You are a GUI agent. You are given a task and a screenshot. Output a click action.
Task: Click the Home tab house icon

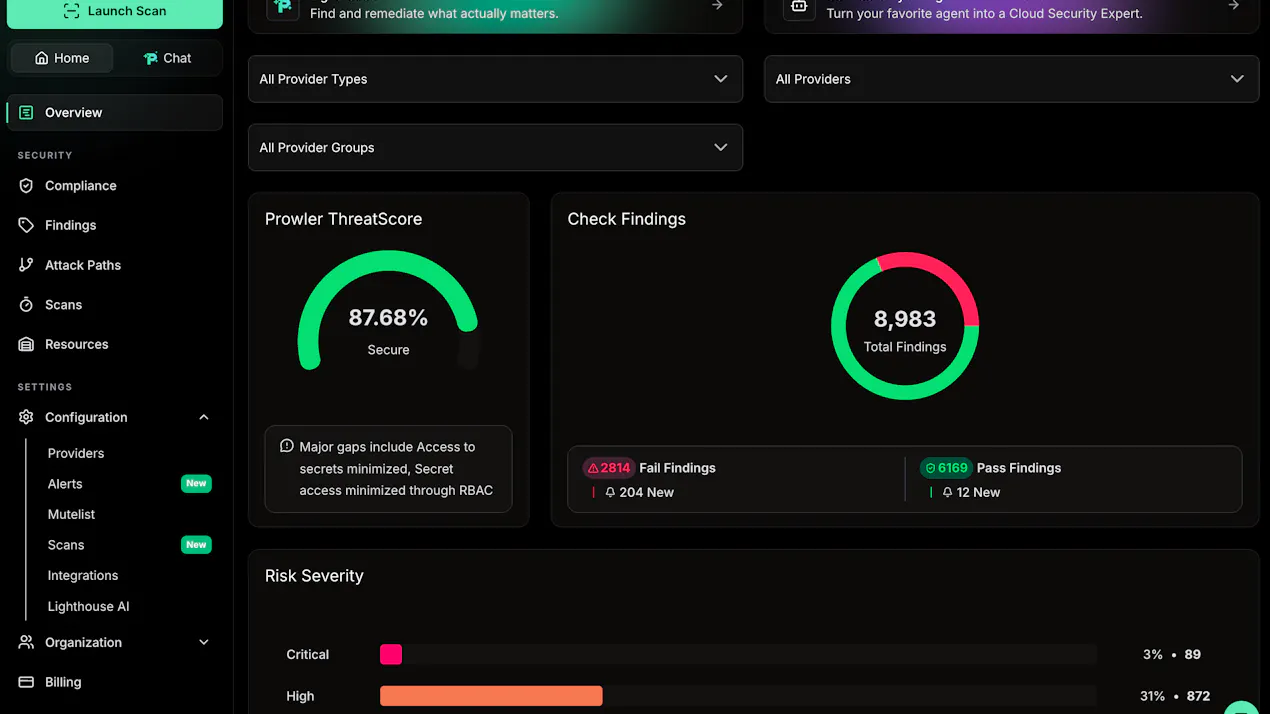point(41,58)
